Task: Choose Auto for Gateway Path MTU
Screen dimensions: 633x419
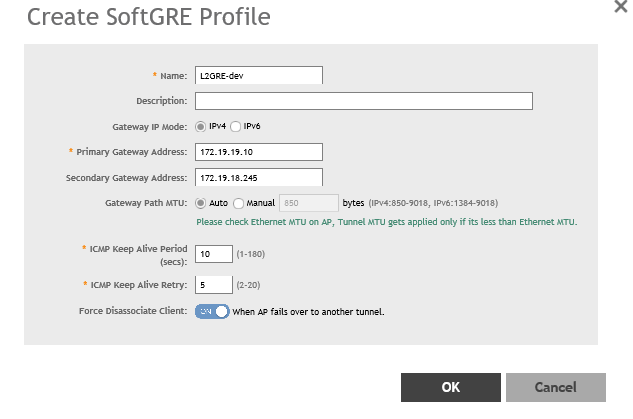Action: (x=201, y=202)
